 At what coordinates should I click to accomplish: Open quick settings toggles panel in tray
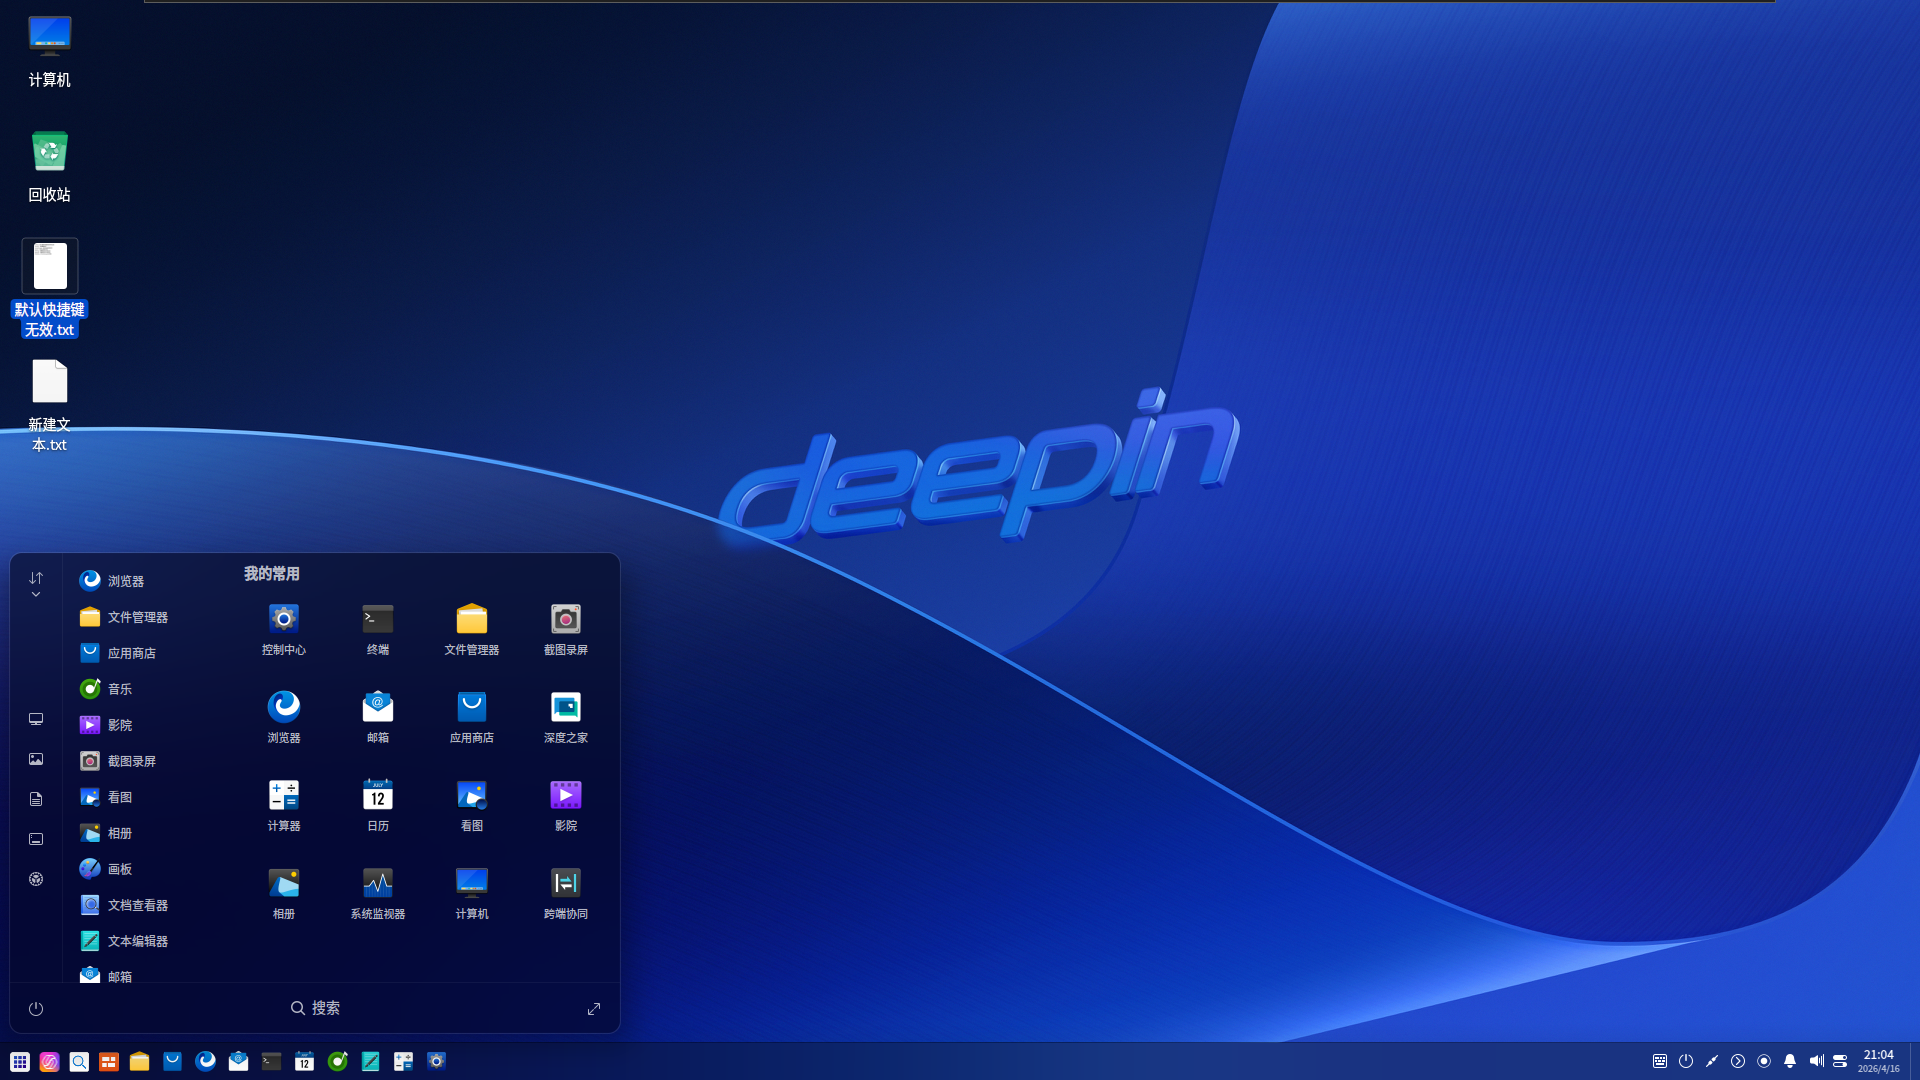point(1840,1062)
